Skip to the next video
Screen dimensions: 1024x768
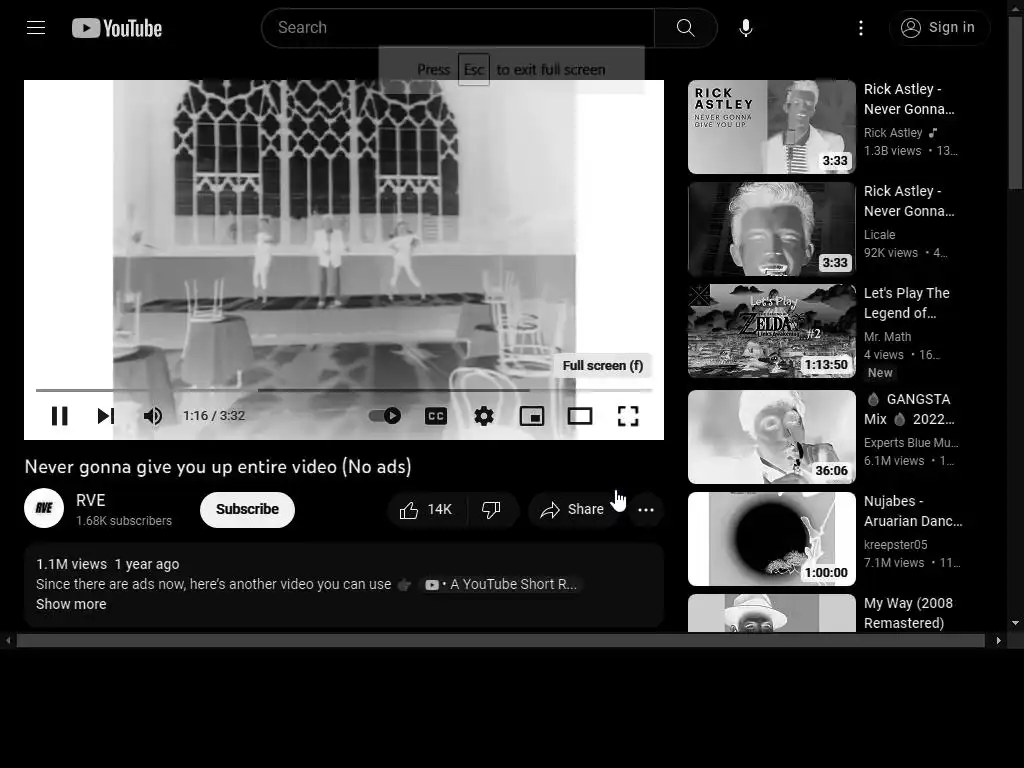(106, 416)
